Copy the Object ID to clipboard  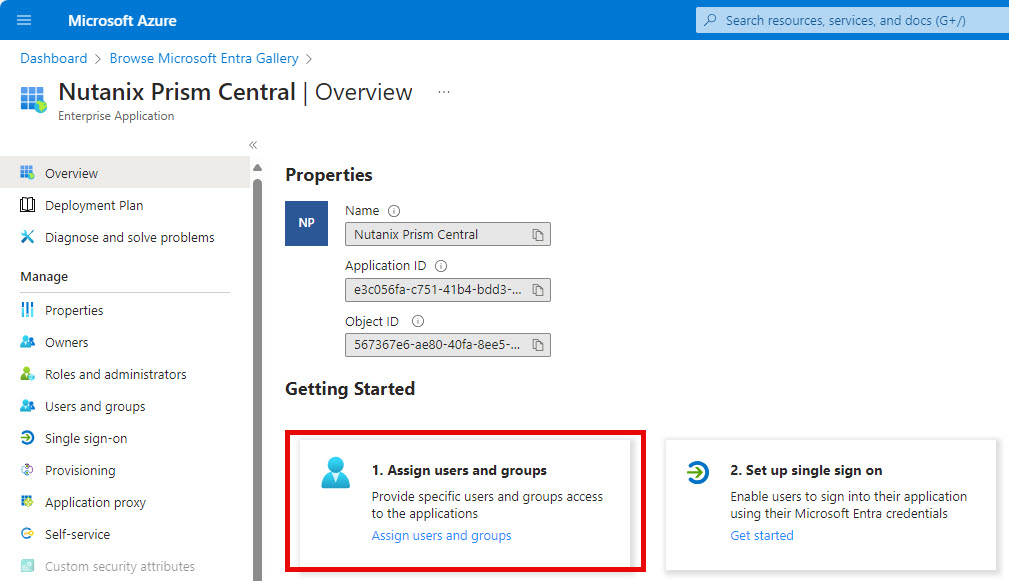(538, 346)
